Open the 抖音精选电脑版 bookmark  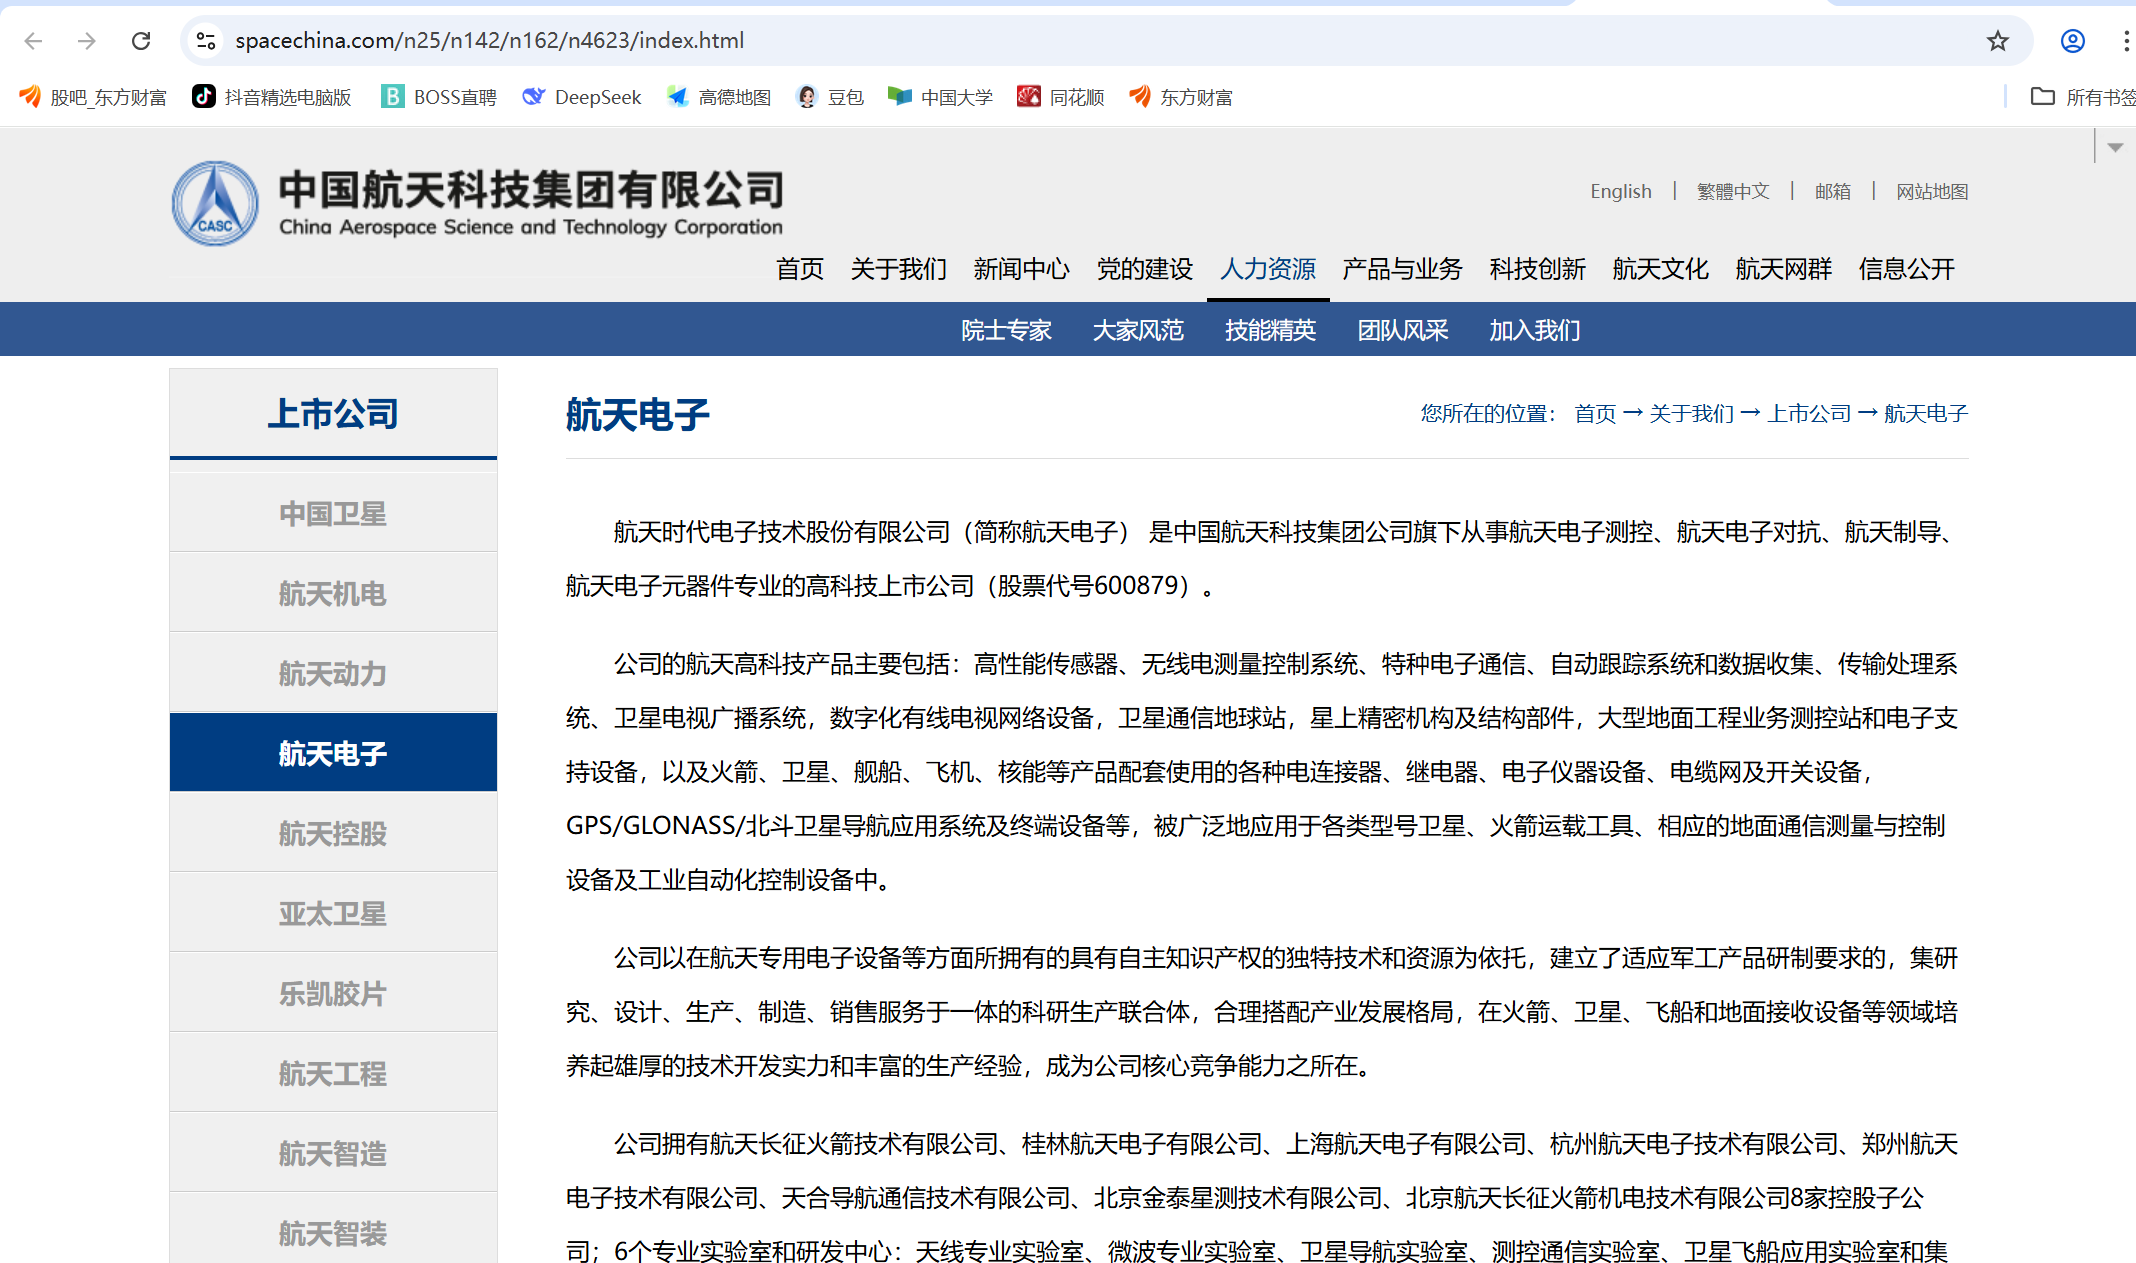272,97
